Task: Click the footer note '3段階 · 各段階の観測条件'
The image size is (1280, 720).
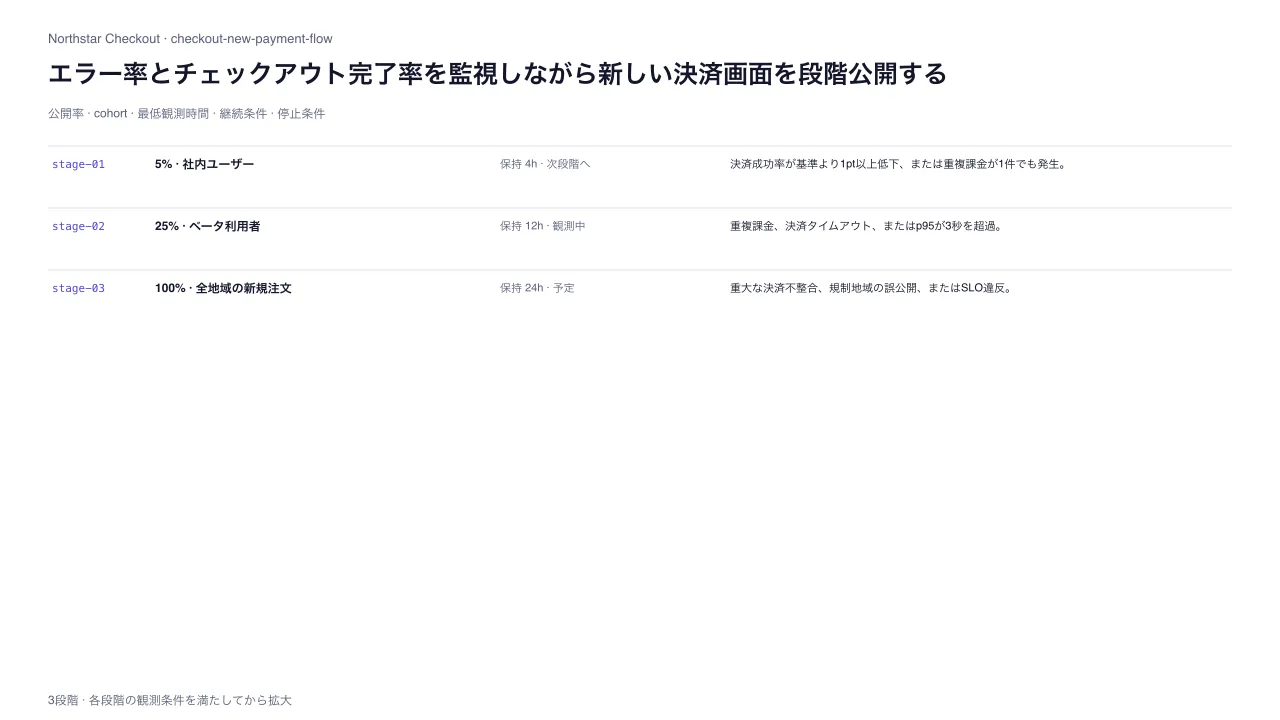Action: pyautogui.click(x=170, y=701)
